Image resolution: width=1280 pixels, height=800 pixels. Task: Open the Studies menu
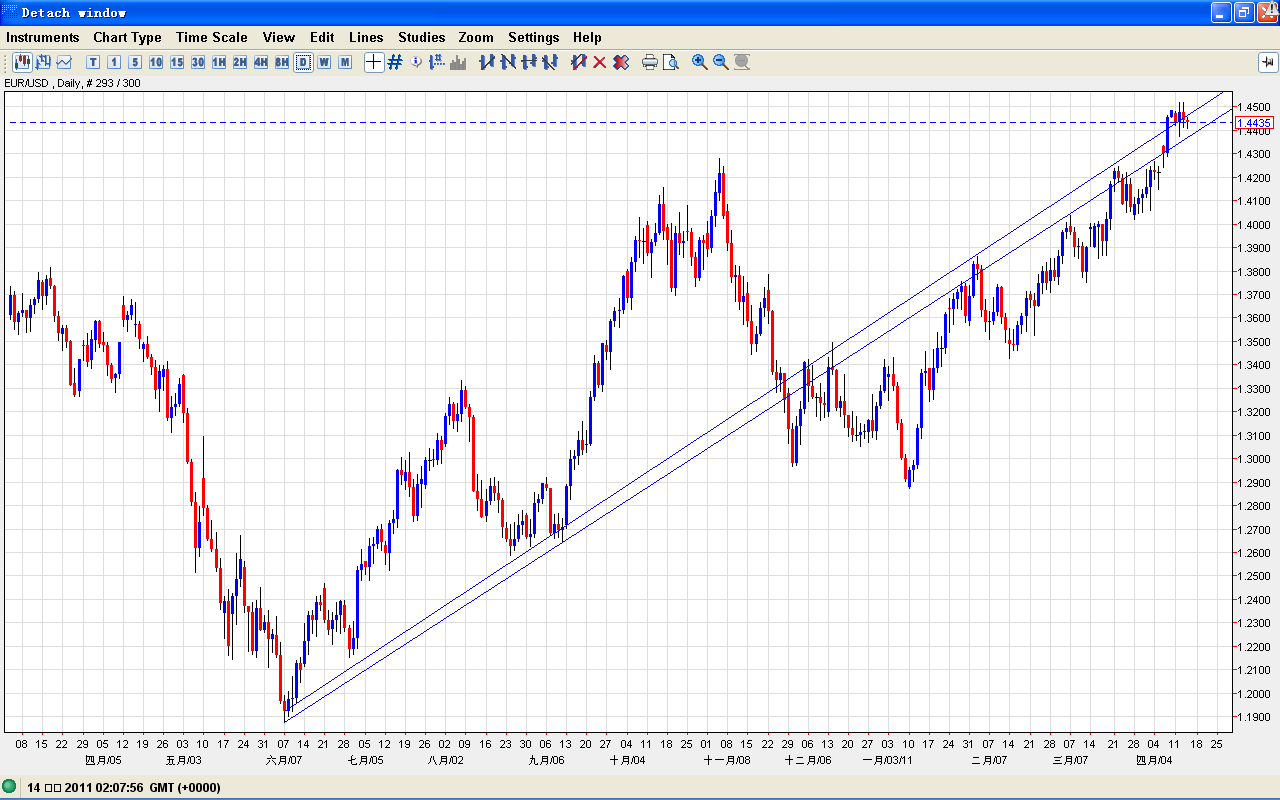[422, 37]
